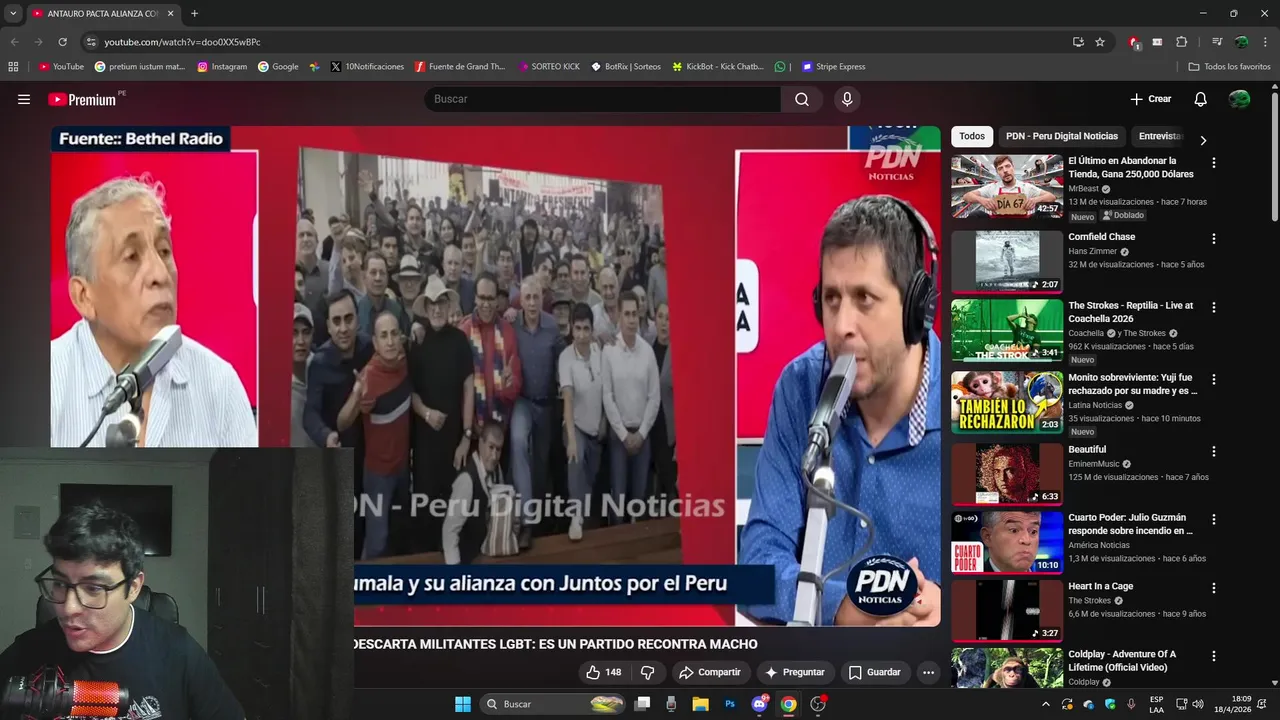
Task: Show hidden system tray icons
Action: coord(1046,704)
